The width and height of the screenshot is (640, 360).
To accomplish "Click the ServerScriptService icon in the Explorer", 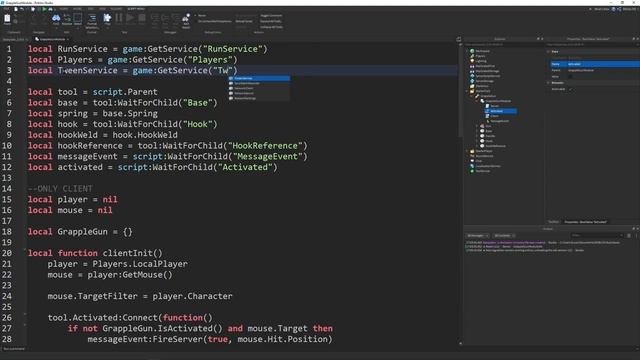I will [x=472, y=76].
